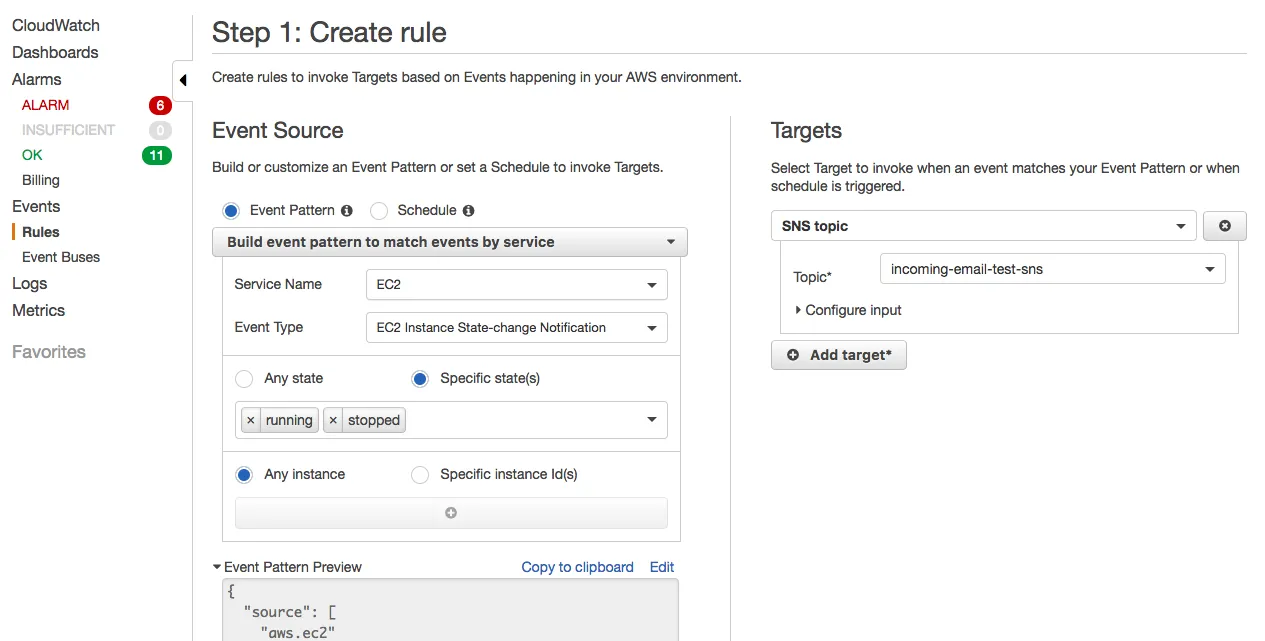1265x641 pixels.
Task: Click the green OK count badge
Action: coord(156,155)
